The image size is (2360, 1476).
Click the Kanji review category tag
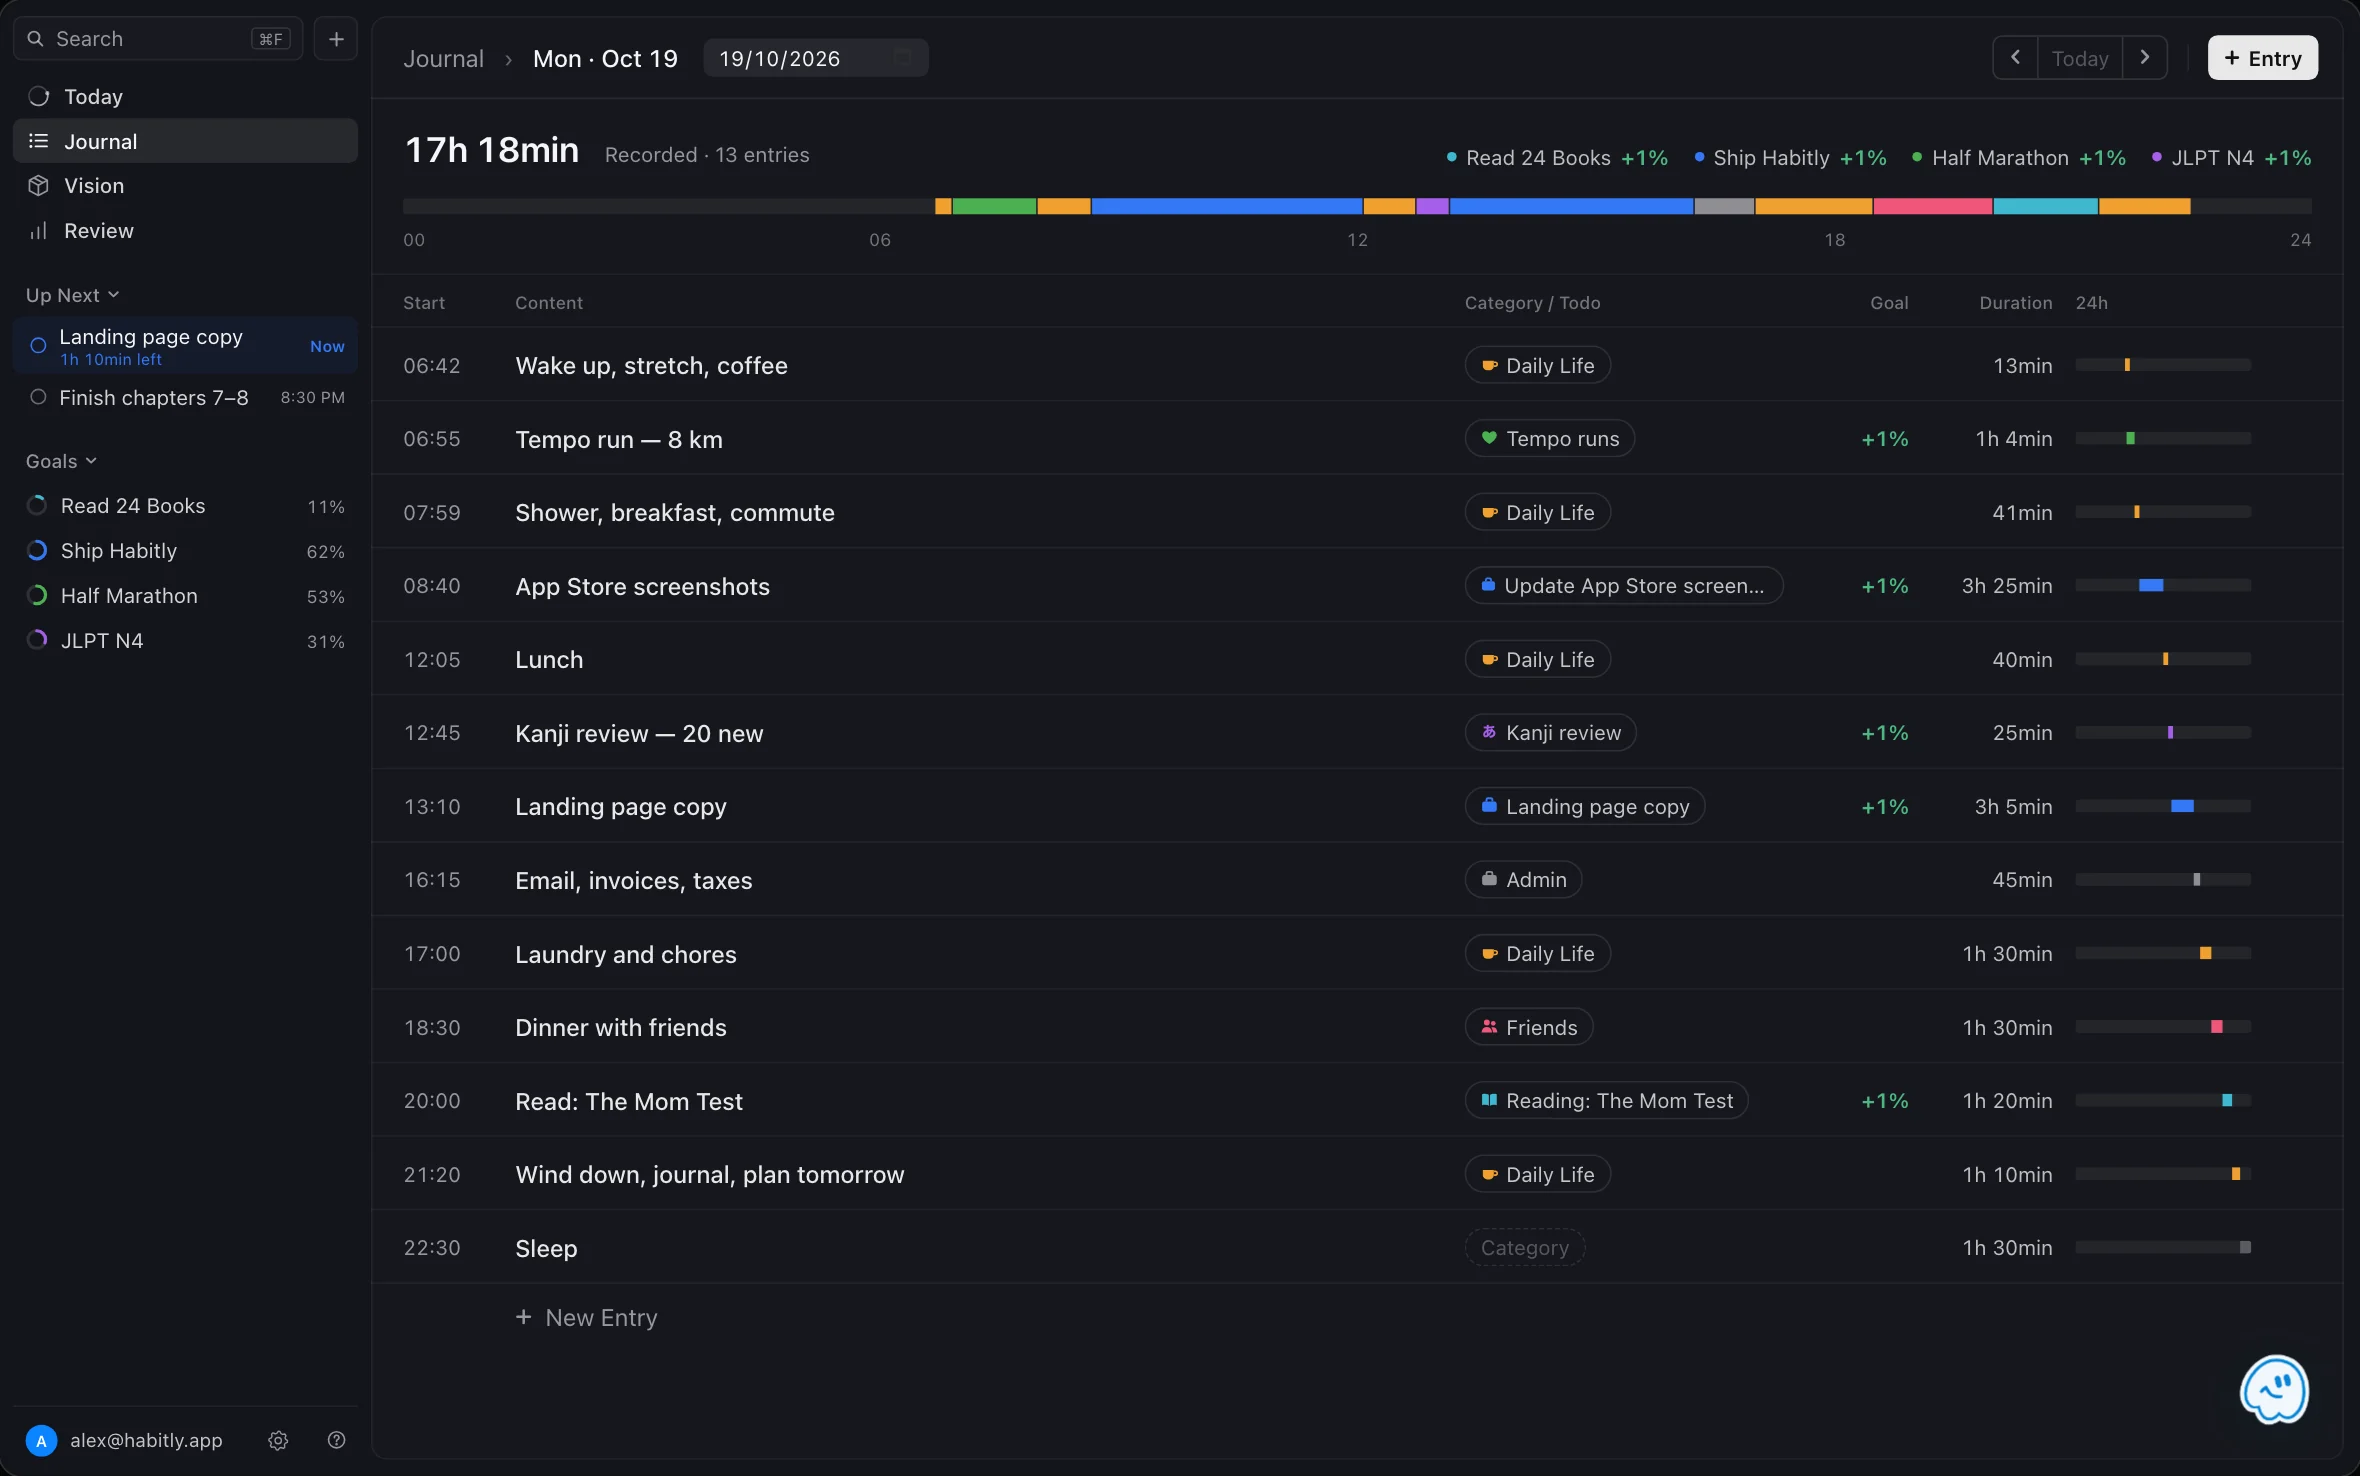1551,733
